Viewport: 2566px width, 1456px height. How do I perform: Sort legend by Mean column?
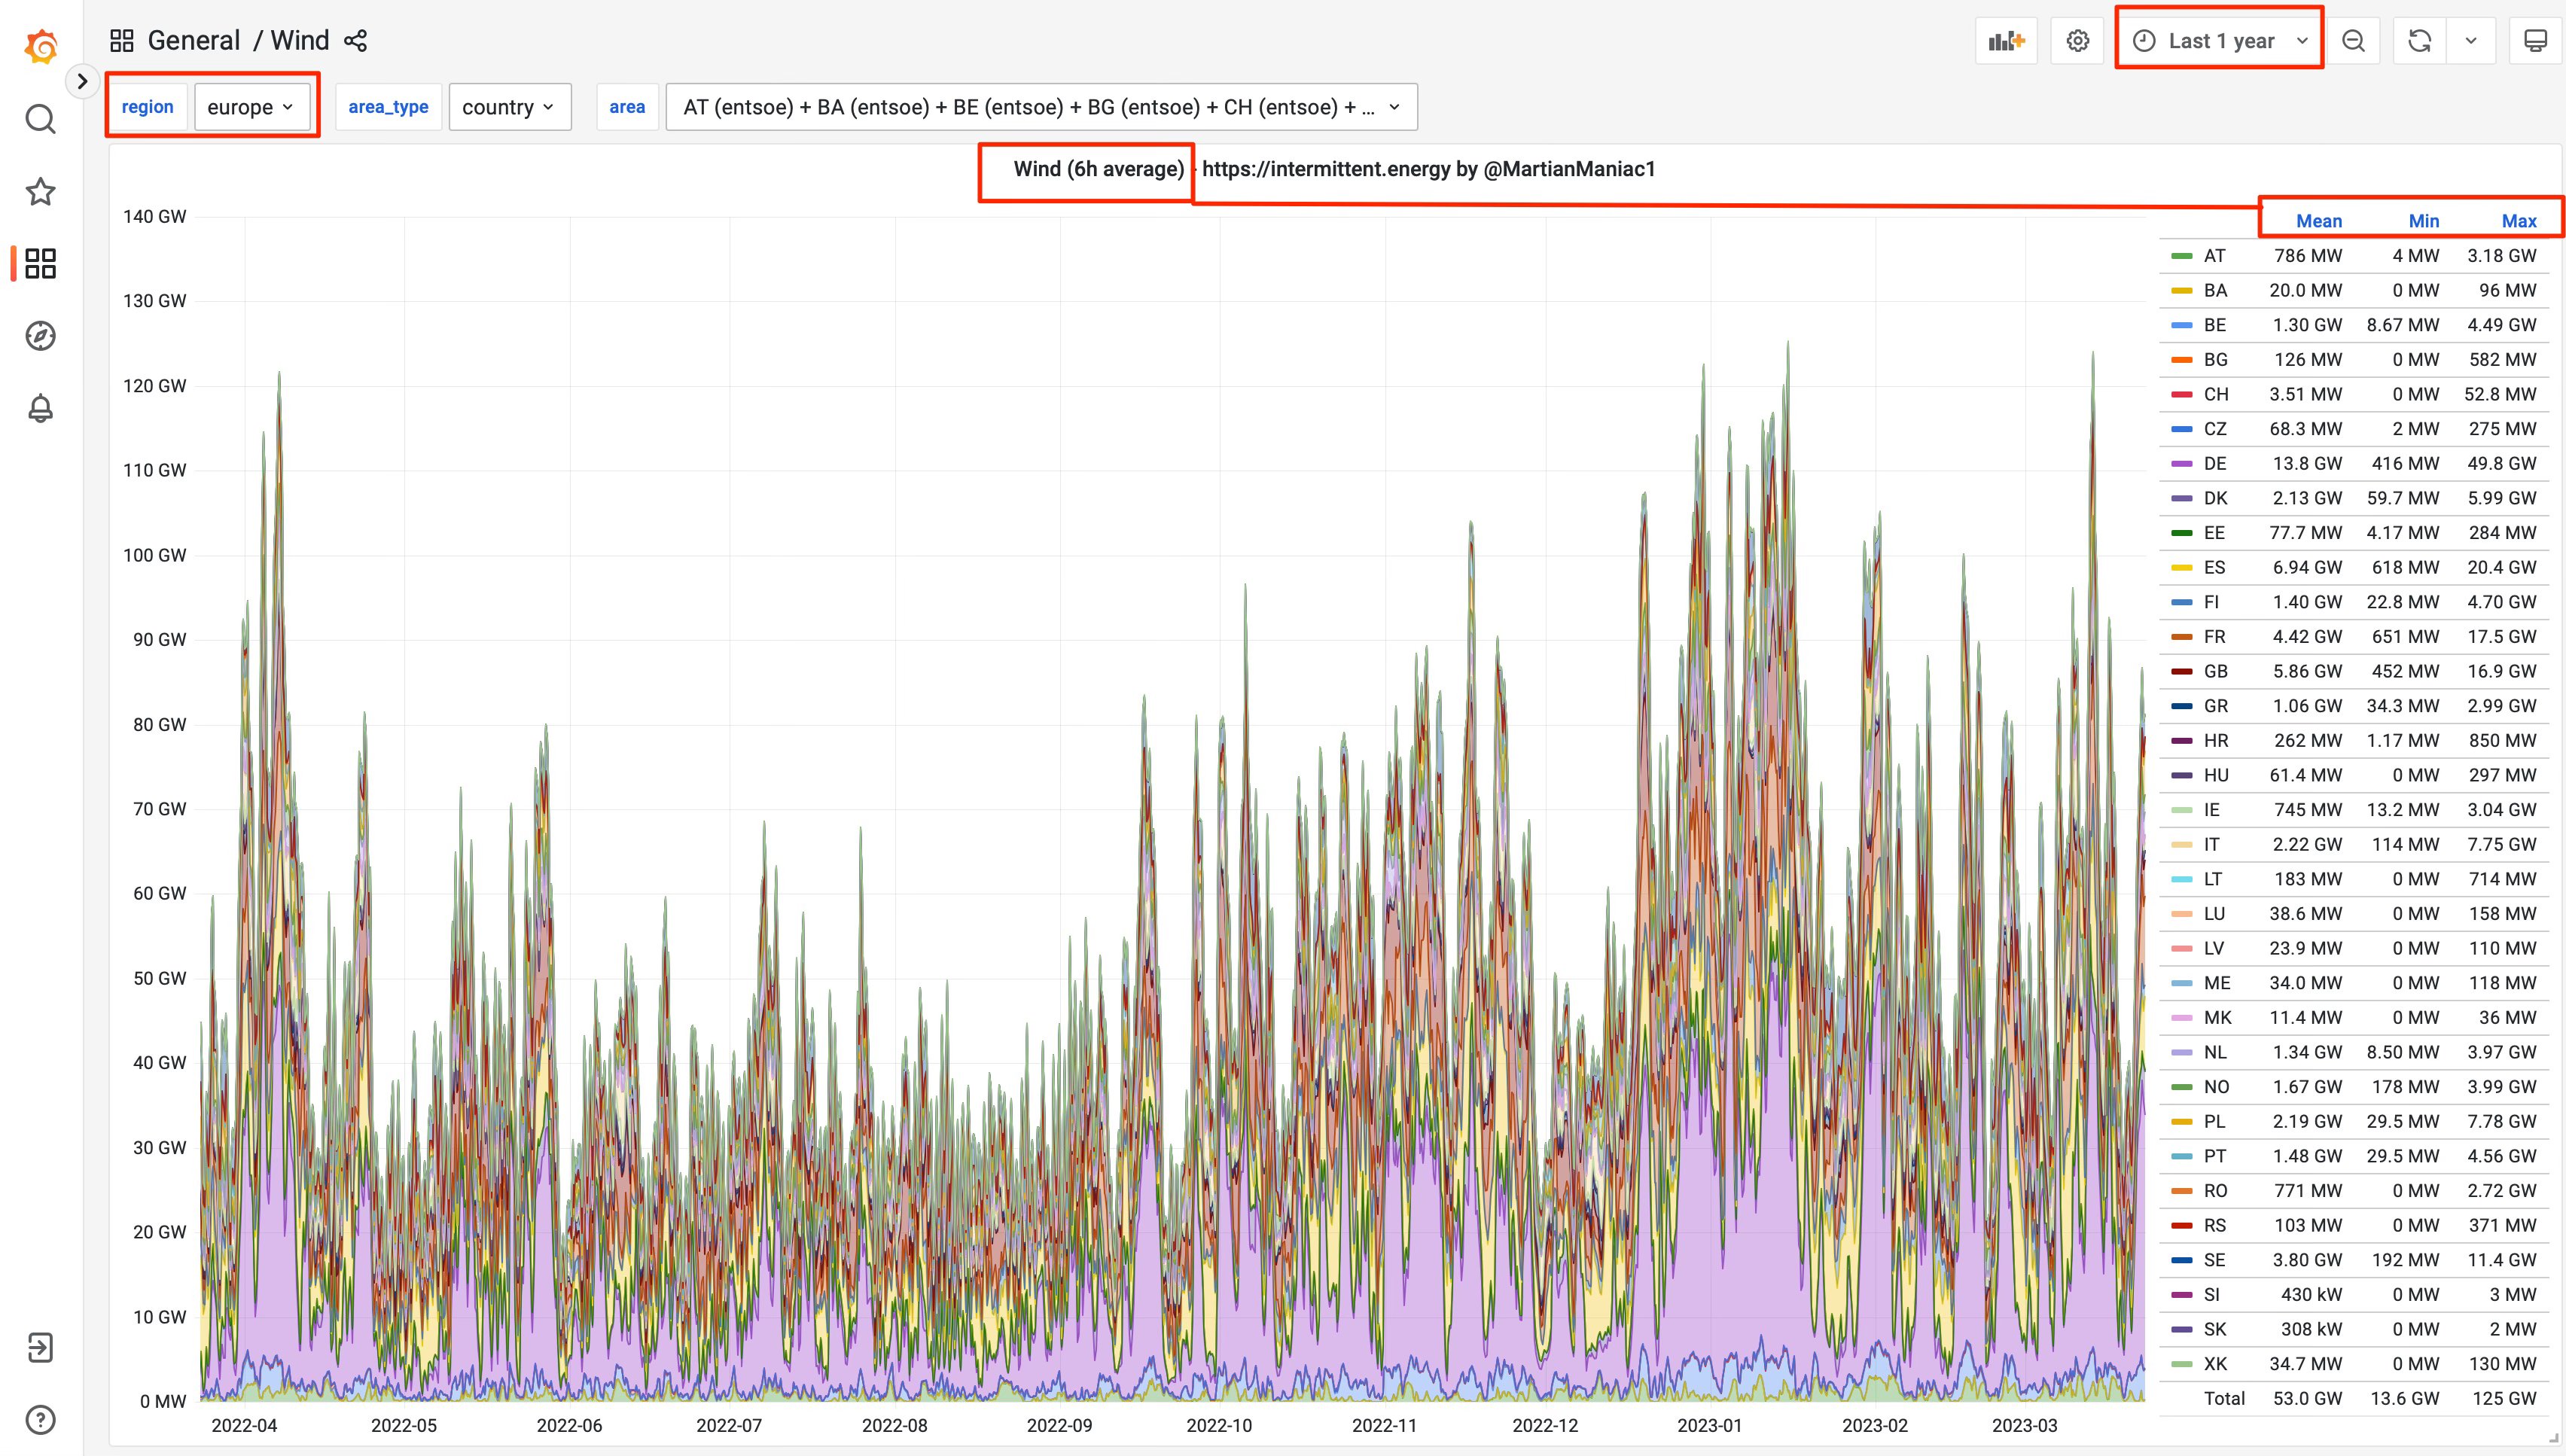tap(2318, 221)
